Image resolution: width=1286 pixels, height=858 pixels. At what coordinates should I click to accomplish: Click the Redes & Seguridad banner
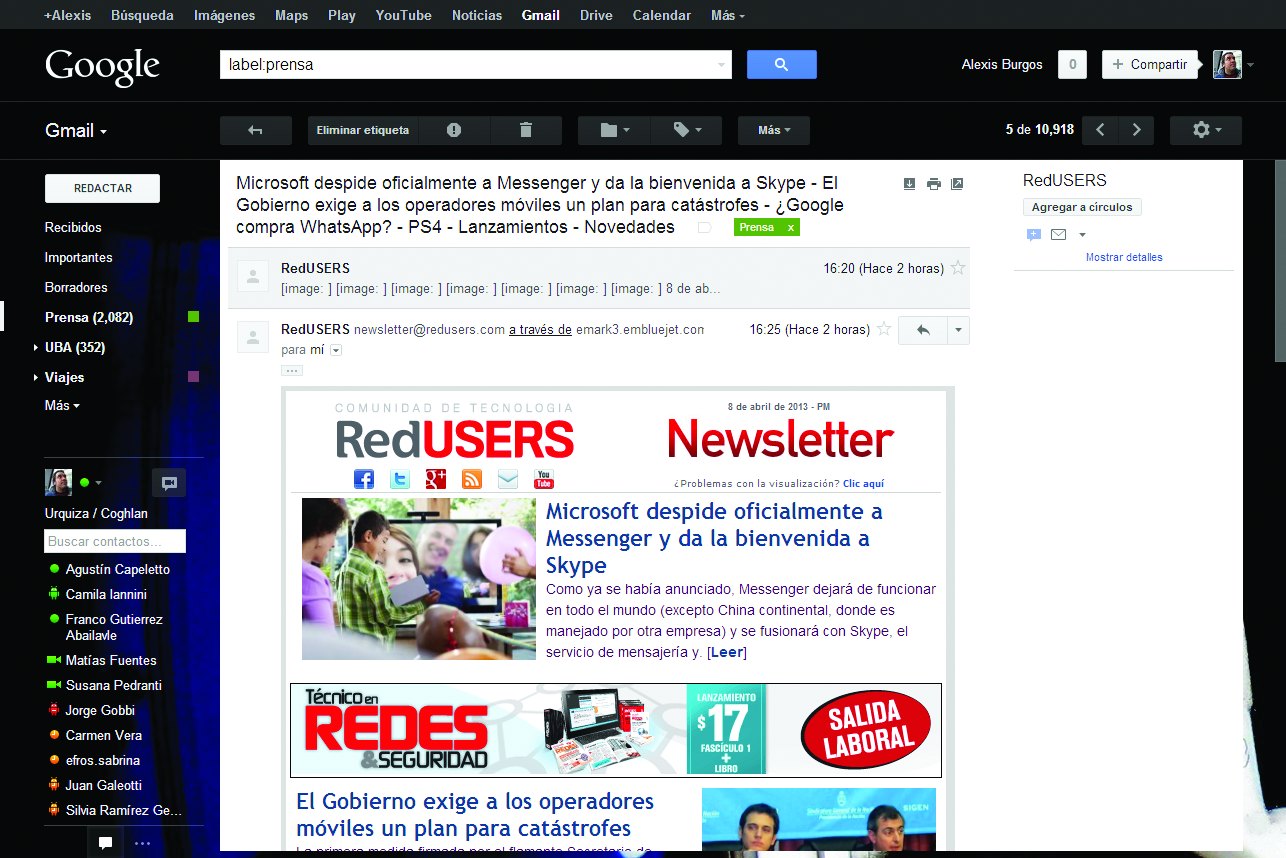click(x=616, y=730)
